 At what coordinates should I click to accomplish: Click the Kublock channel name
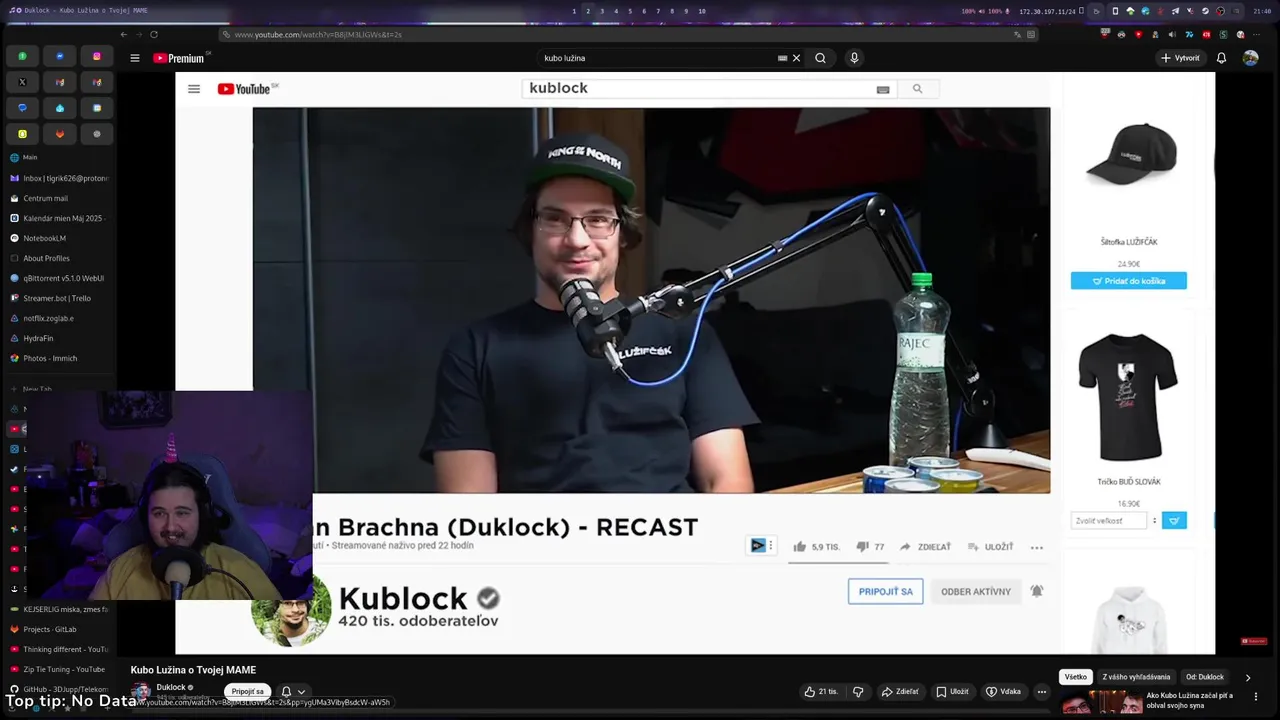[x=403, y=599]
